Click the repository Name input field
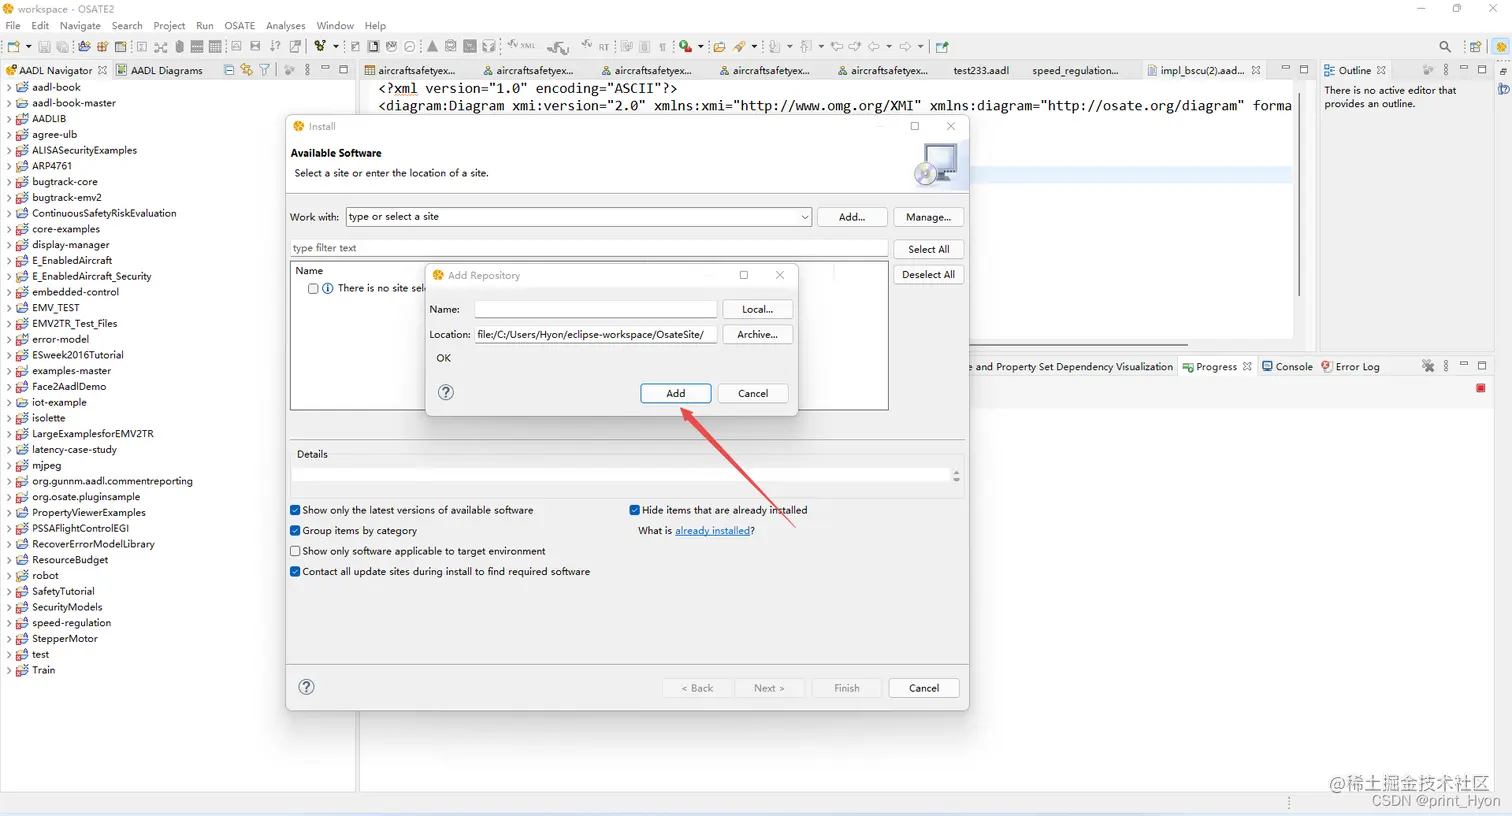Image resolution: width=1512 pixels, height=816 pixels. pos(596,309)
